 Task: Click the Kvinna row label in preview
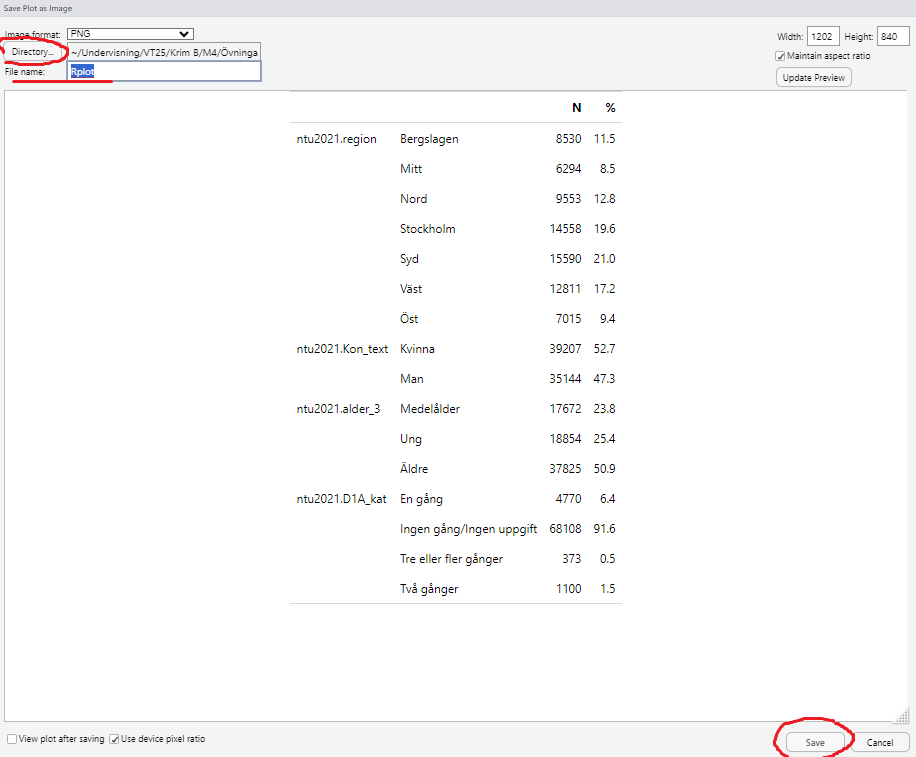click(x=417, y=349)
